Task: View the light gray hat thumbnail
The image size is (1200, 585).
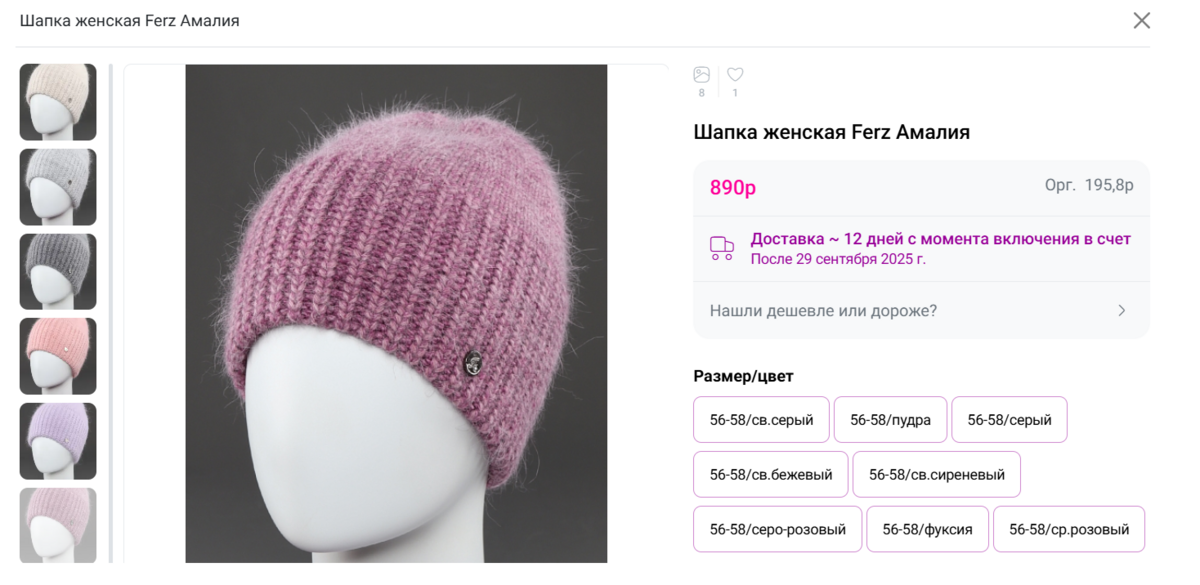Action: tap(58, 187)
